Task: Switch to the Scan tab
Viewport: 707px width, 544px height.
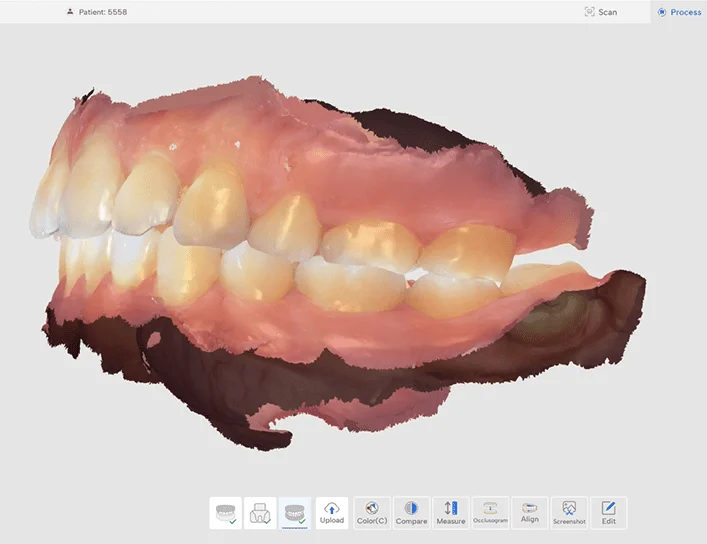Action: (600, 12)
